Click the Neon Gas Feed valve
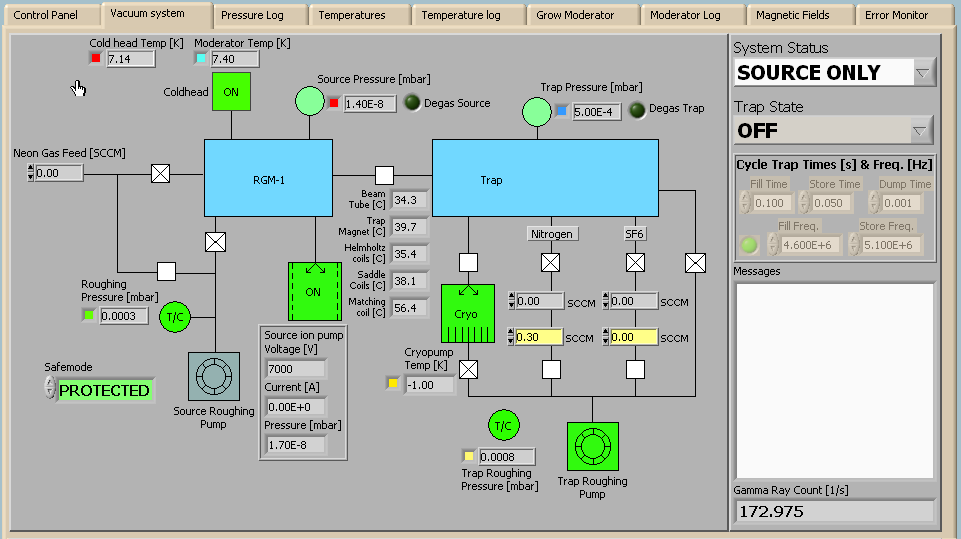Viewport: 961px width, 539px height. point(160,173)
